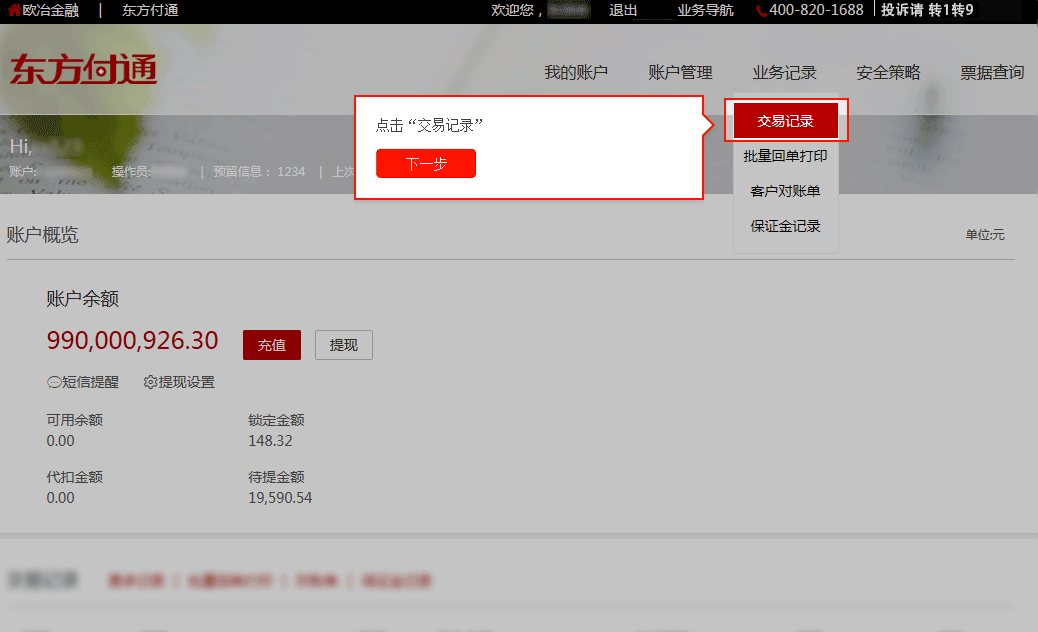Open 提现设置 withdrawal settings
The height and width of the screenshot is (632, 1038).
[x=179, y=382]
